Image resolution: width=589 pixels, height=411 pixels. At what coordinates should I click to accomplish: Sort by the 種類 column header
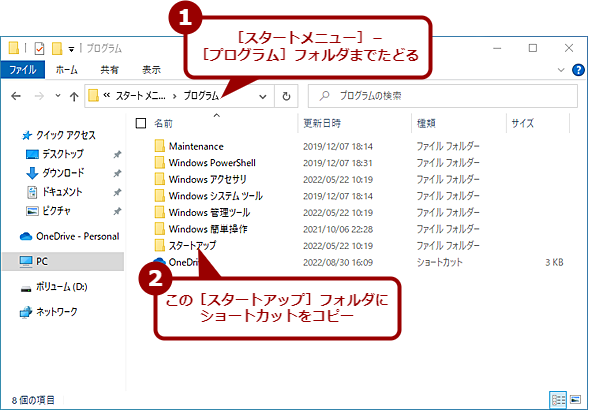[426, 123]
